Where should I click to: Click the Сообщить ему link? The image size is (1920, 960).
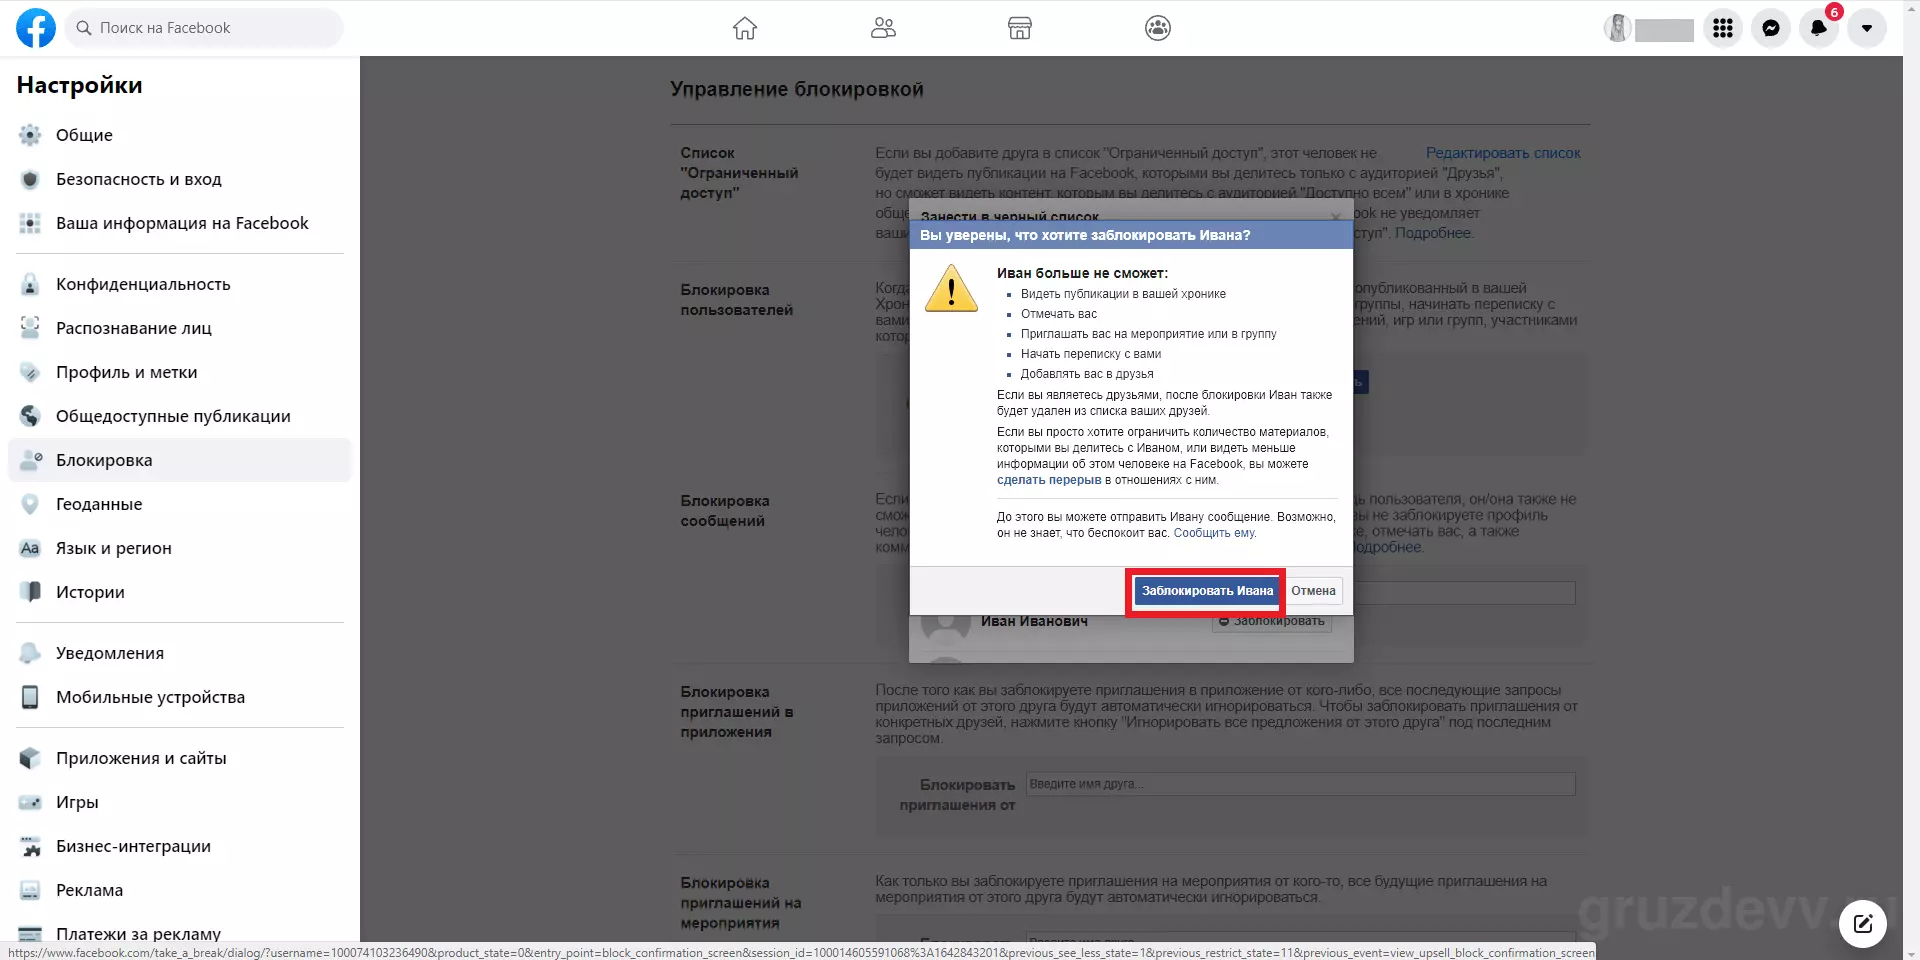pos(1214,533)
